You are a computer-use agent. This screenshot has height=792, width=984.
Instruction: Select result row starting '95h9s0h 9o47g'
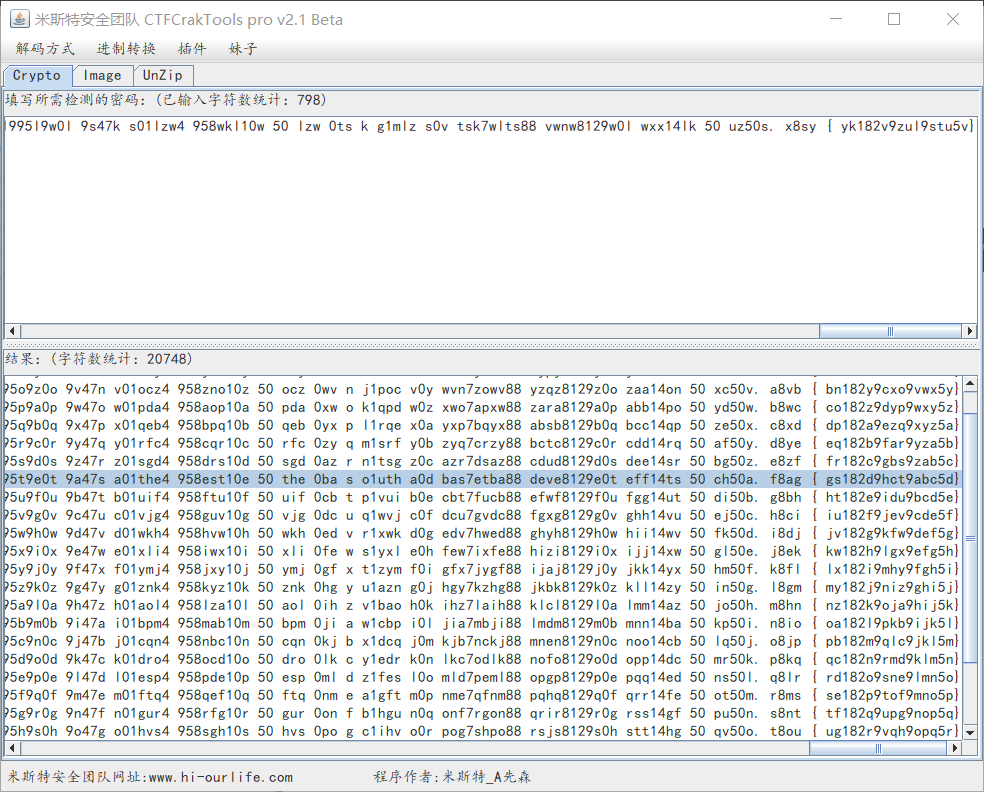(x=483, y=731)
